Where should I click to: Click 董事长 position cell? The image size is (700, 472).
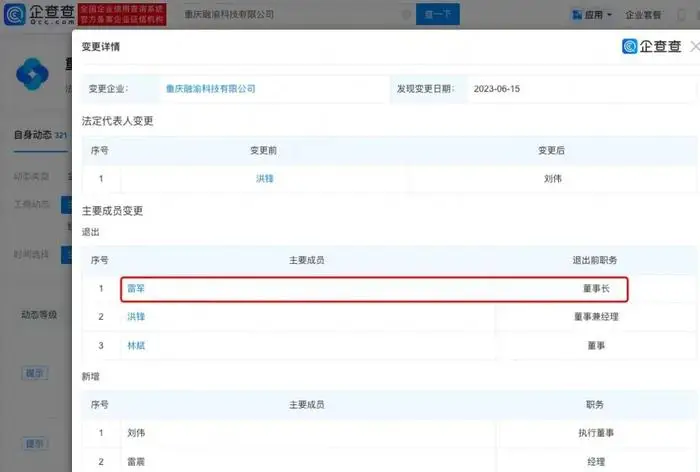click(x=596, y=288)
